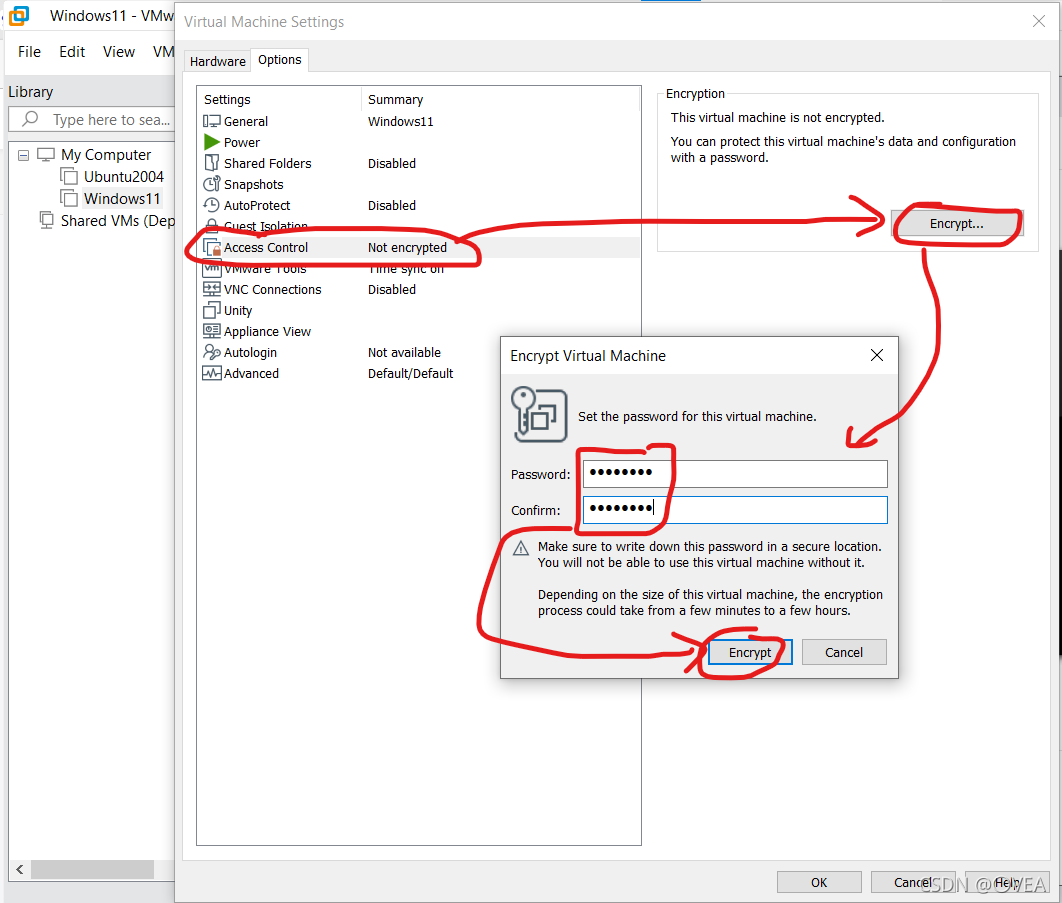
Task: Confirm with the Encrypt dialog button
Action: coord(750,652)
